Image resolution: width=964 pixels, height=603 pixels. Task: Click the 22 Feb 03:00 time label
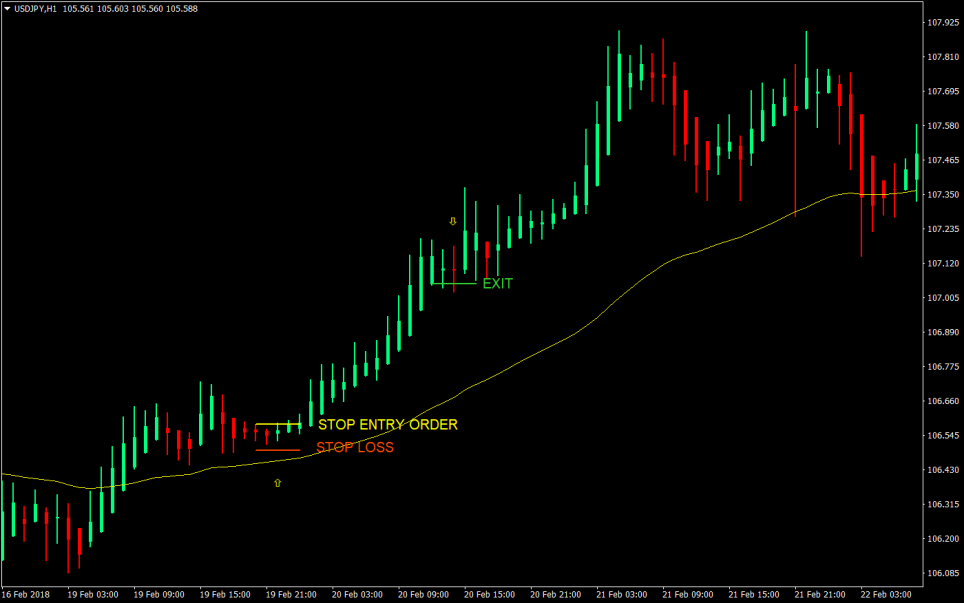[x=886, y=595]
